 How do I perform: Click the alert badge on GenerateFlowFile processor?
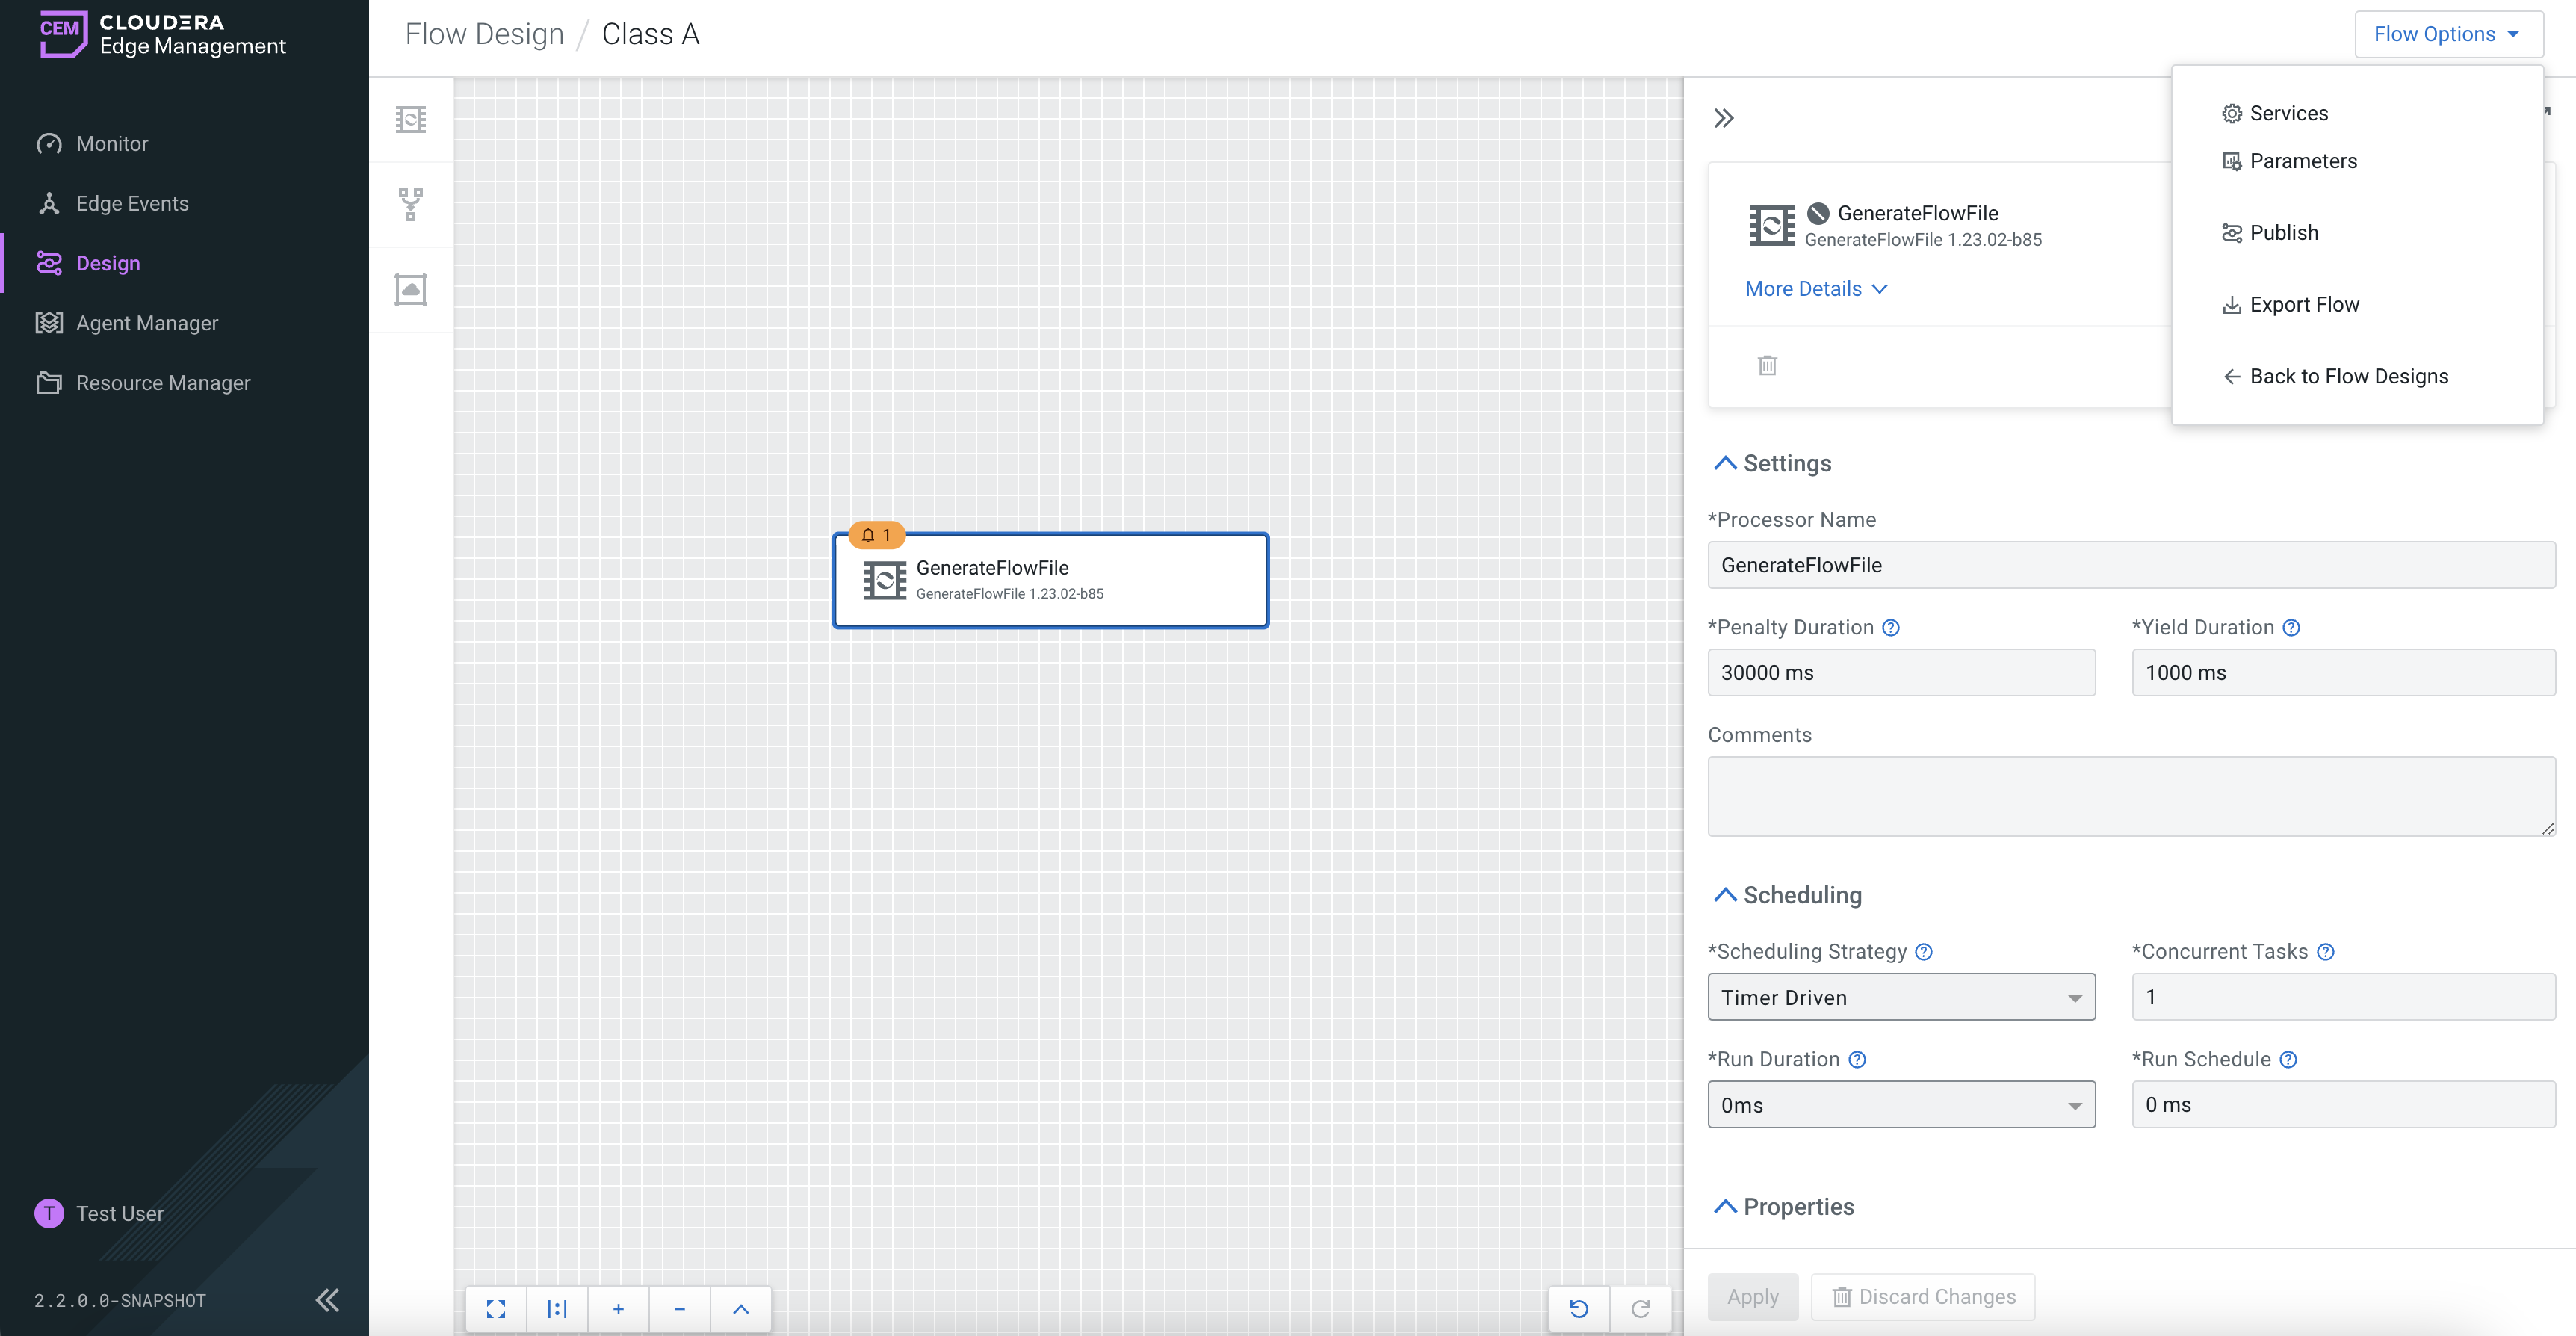click(876, 535)
